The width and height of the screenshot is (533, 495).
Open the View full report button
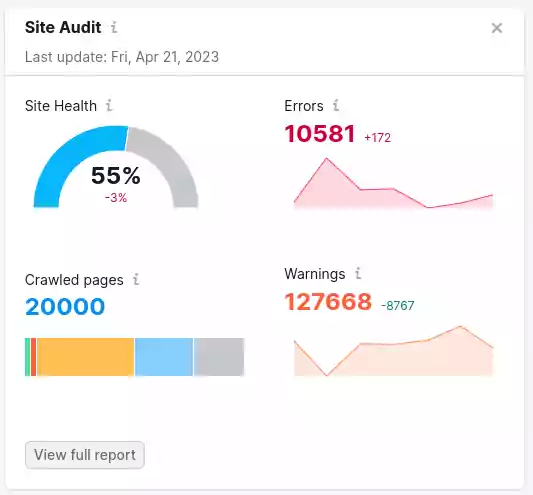coord(85,455)
